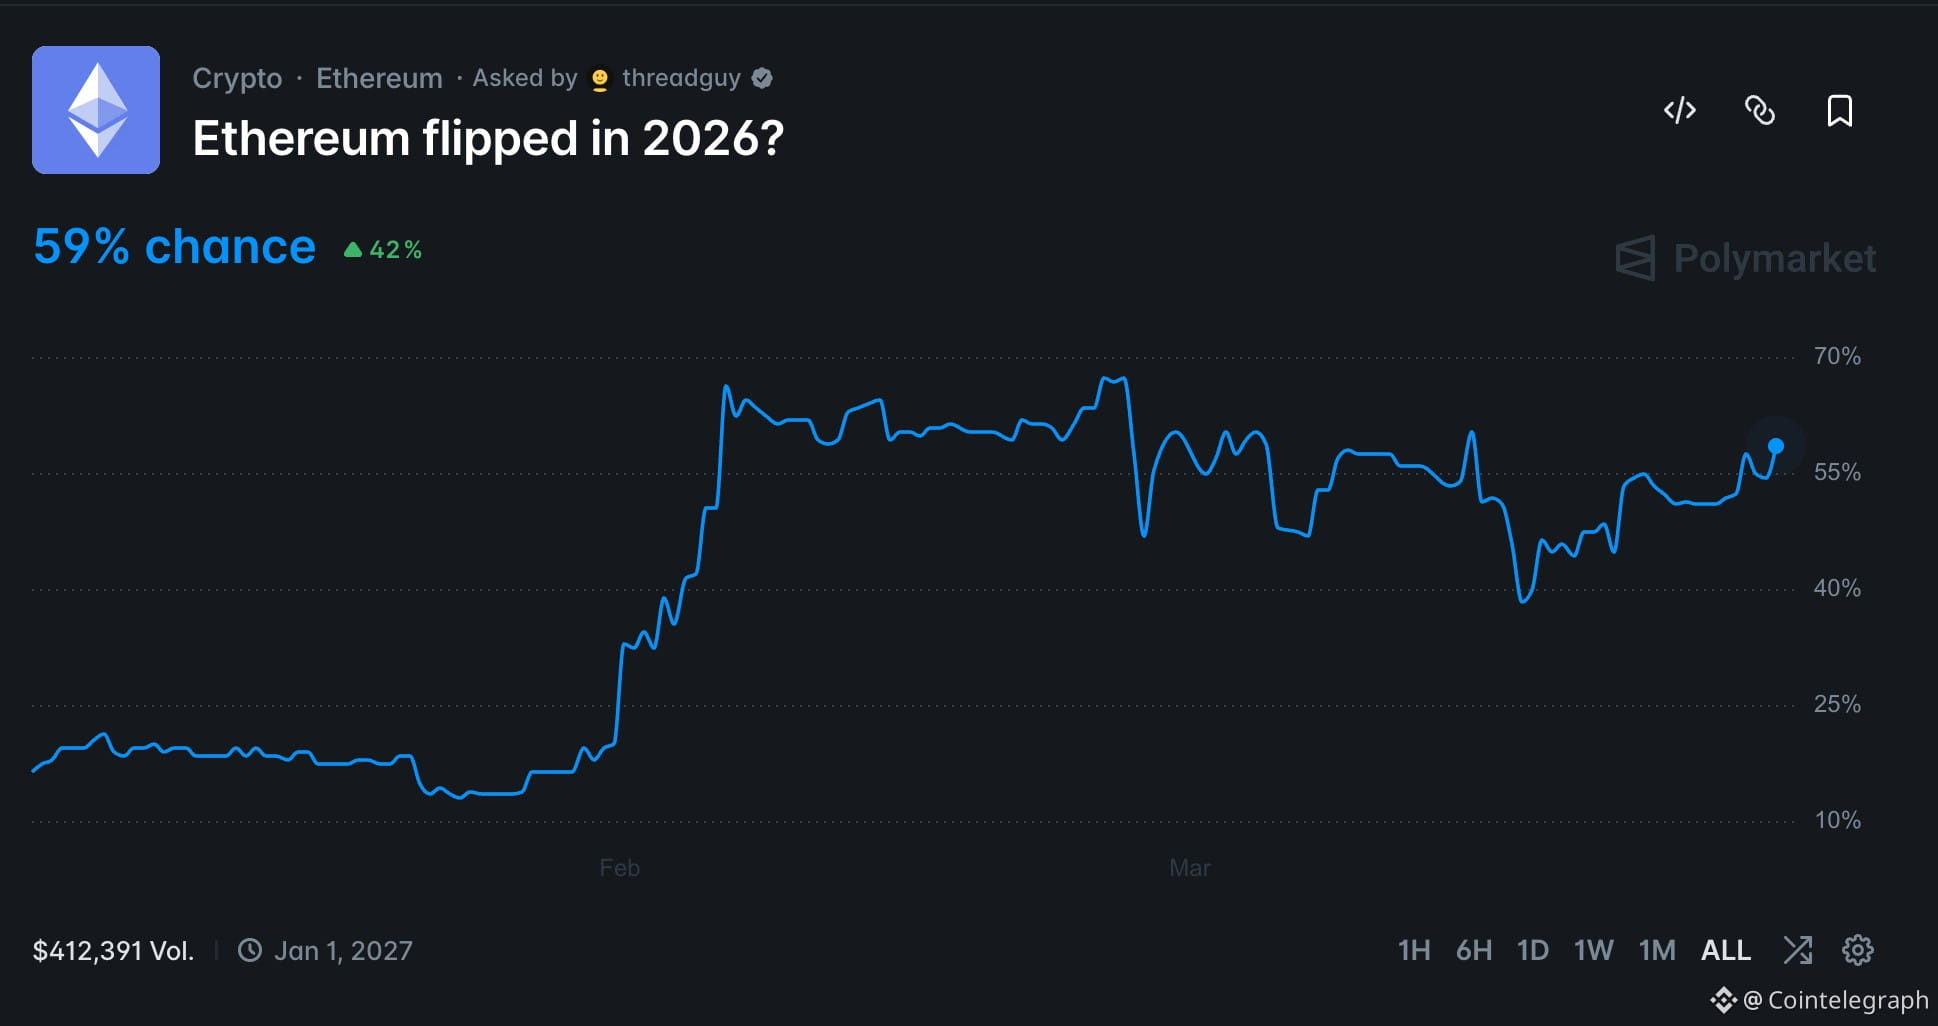Click threadguy's username
This screenshot has width=1938, height=1026.
coord(681,77)
